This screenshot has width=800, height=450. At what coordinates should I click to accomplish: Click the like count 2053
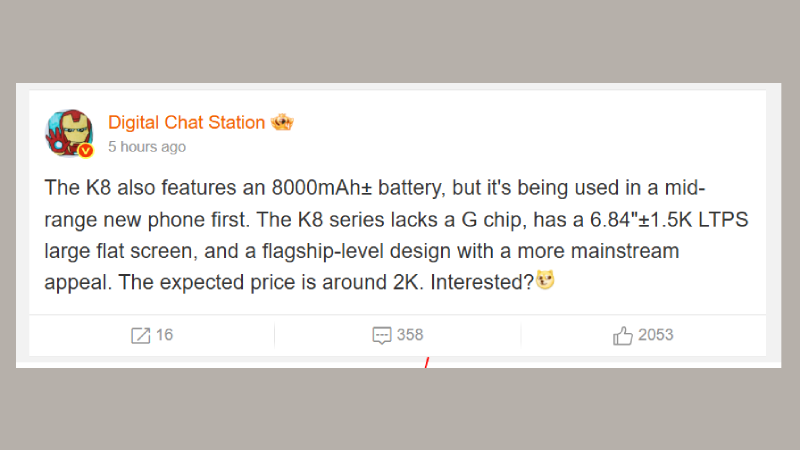(656, 336)
